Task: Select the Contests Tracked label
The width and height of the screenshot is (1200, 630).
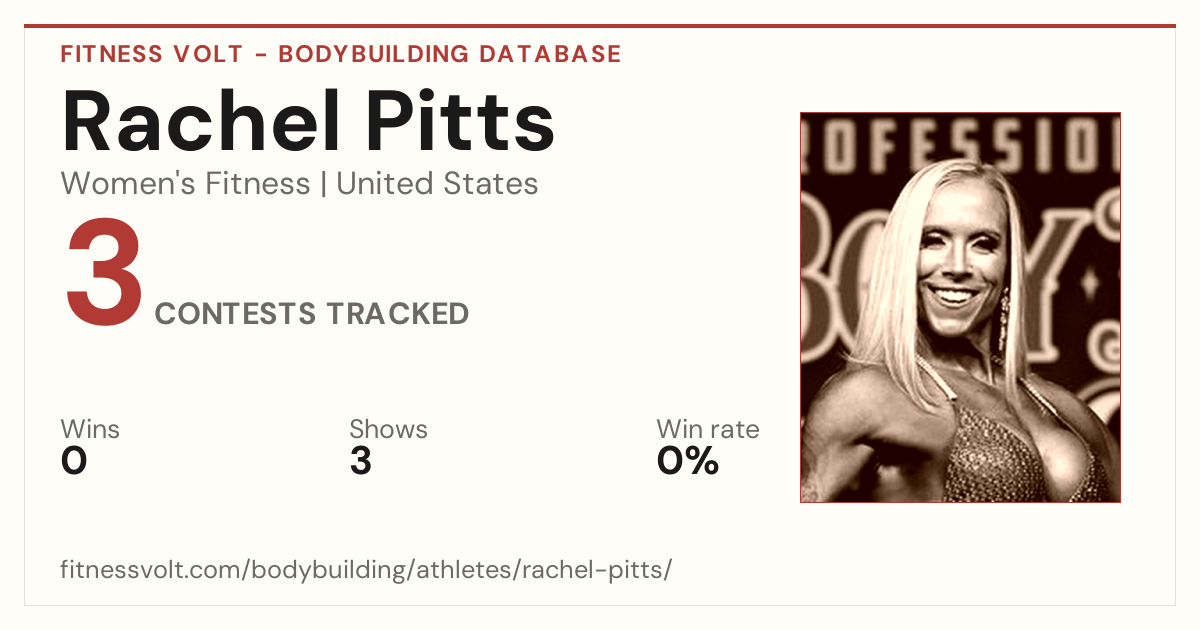Action: coord(312,314)
